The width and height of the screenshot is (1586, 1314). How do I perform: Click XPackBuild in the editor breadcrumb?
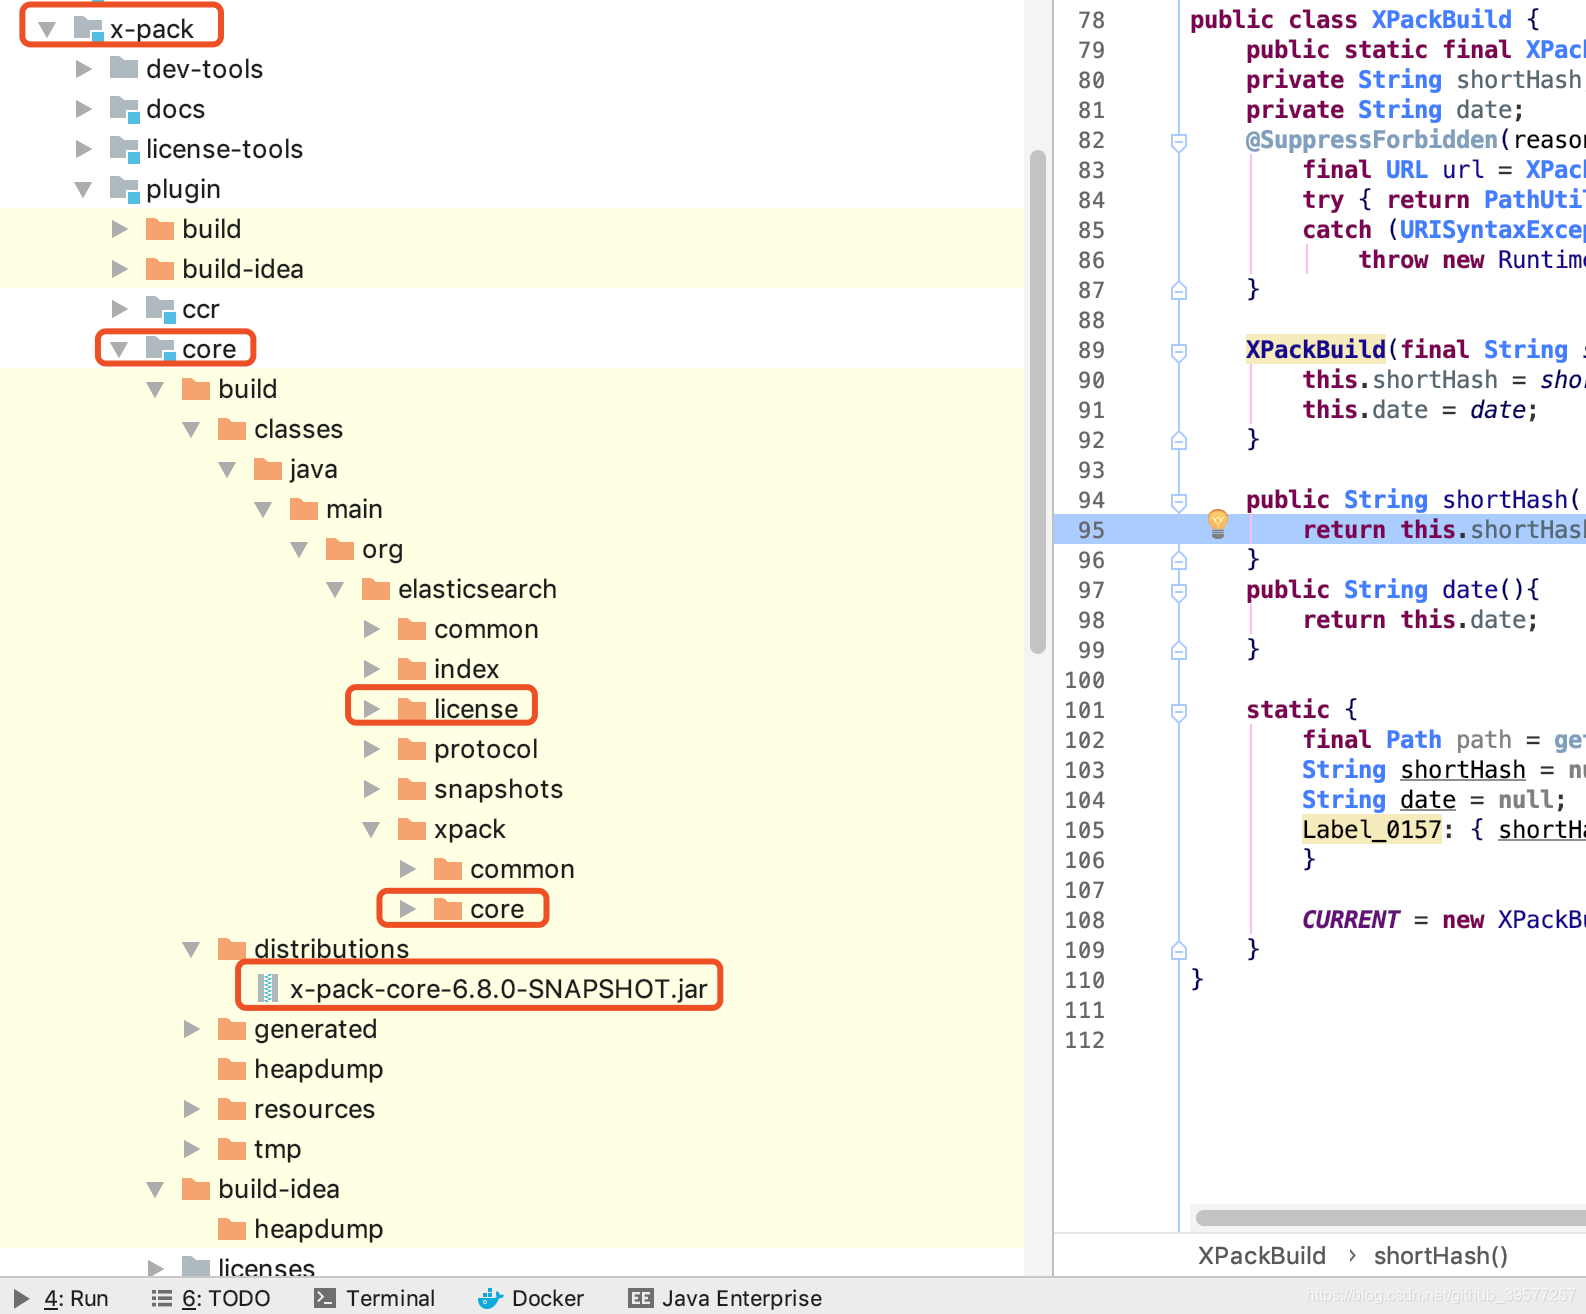click(x=1261, y=1256)
